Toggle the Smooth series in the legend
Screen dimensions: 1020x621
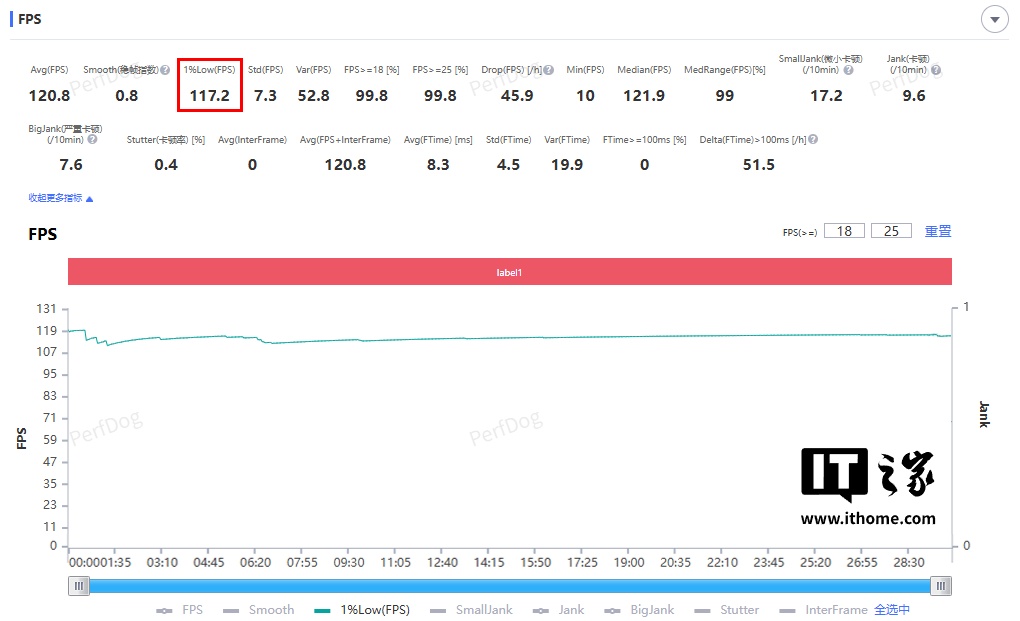coord(258,610)
